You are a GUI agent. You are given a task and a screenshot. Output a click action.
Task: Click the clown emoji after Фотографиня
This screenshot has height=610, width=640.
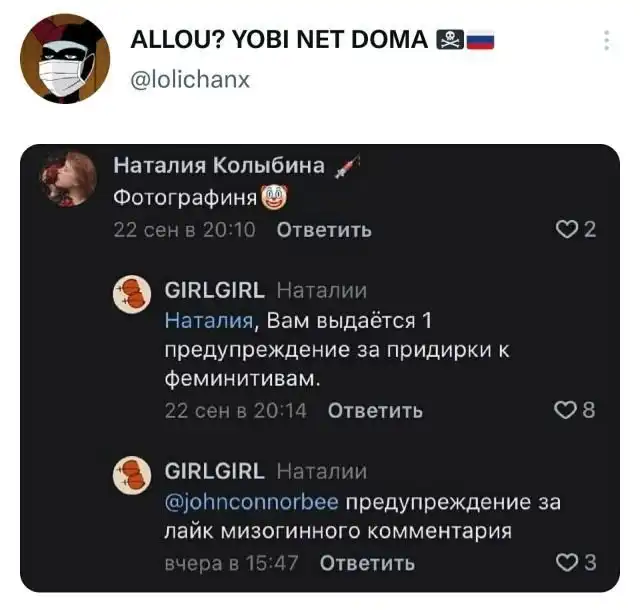coord(273,197)
